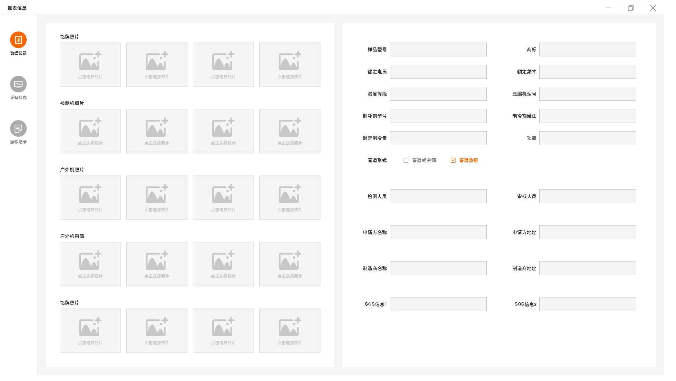The height and width of the screenshot is (381, 676).
Task: Add image in third section, first slot
Action: click(x=90, y=197)
